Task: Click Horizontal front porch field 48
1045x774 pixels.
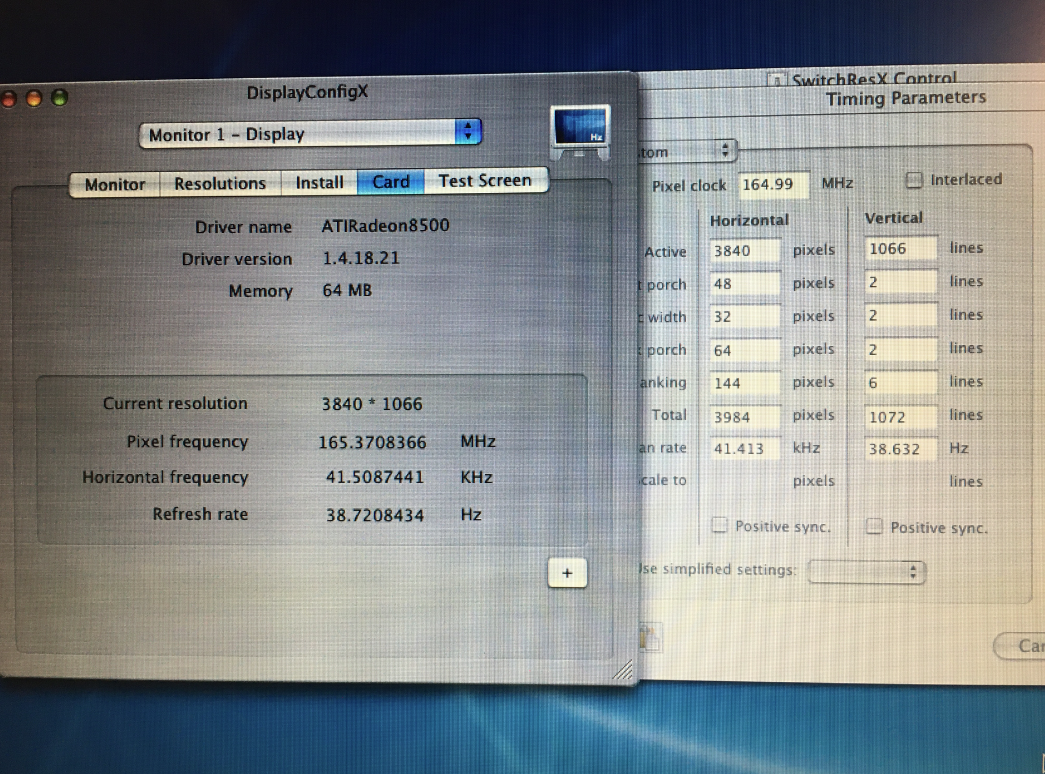Action: 744,283
